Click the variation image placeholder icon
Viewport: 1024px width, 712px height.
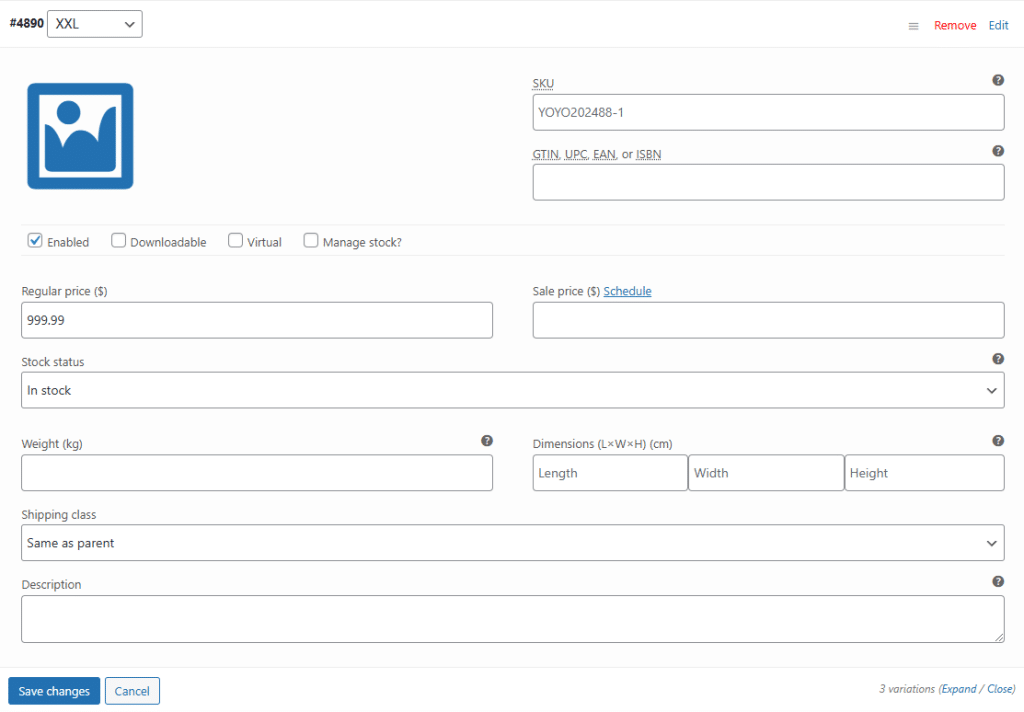coord(80,136)
